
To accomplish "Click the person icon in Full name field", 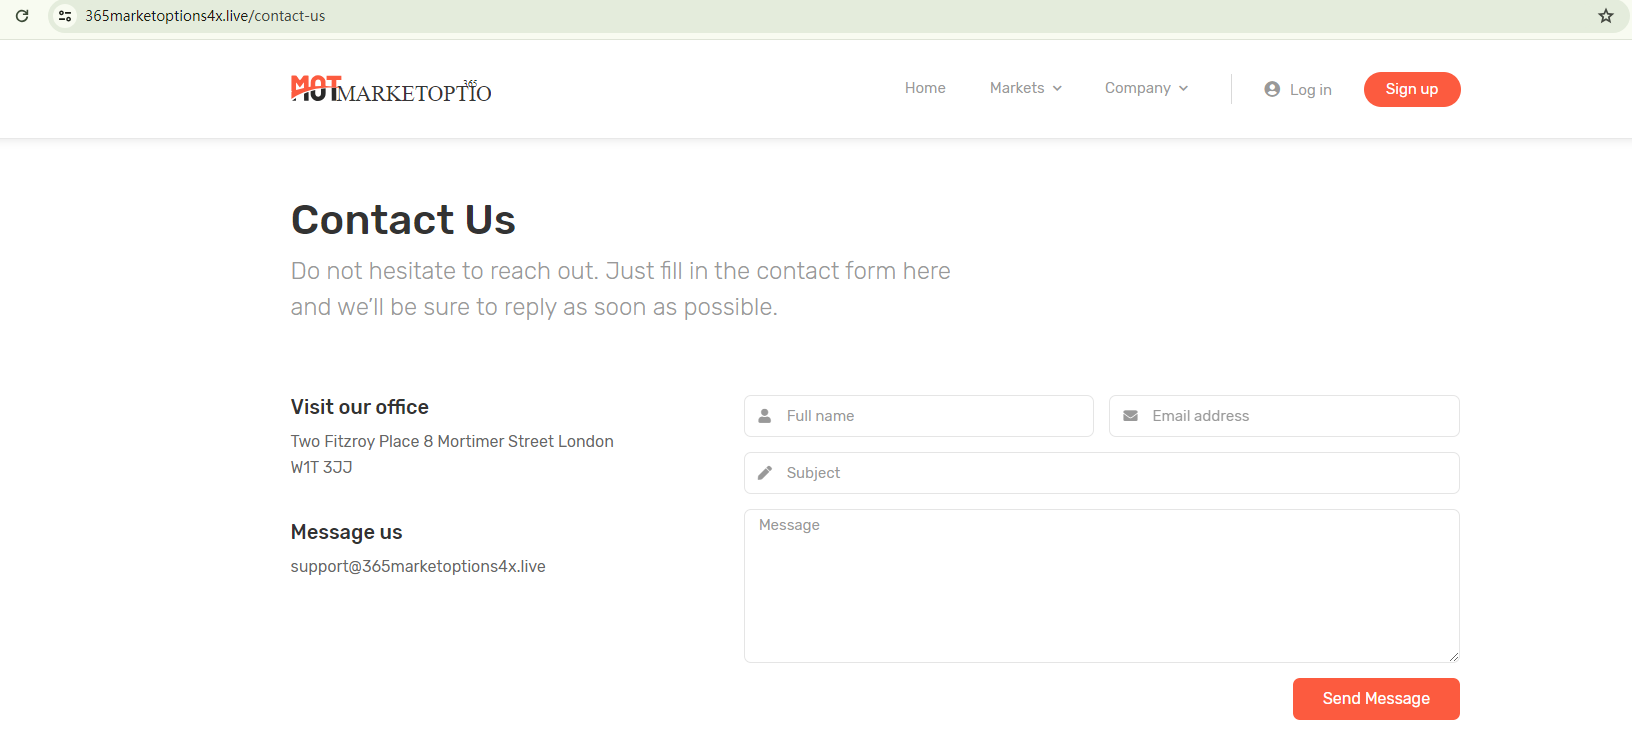I will coord(765,416).
